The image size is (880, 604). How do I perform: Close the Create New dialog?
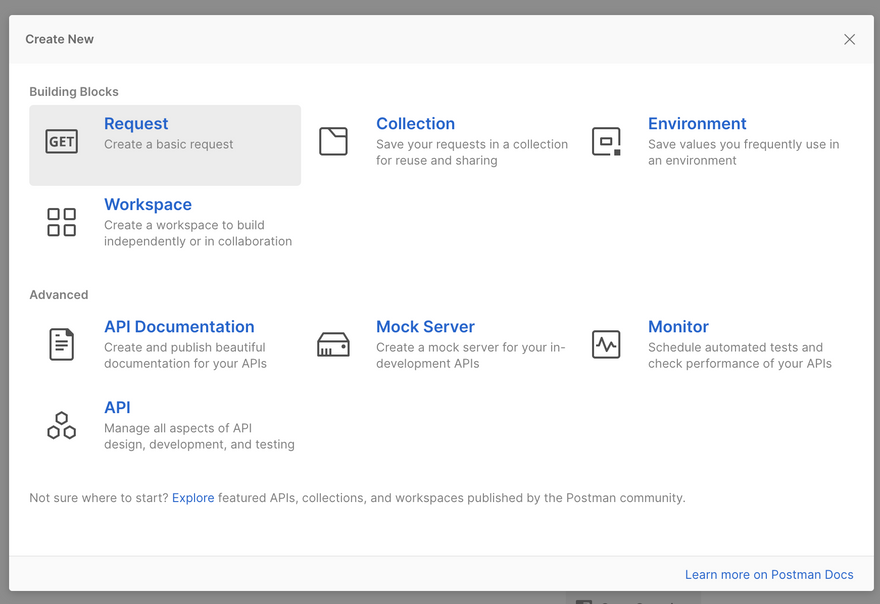tap(849, 40)
